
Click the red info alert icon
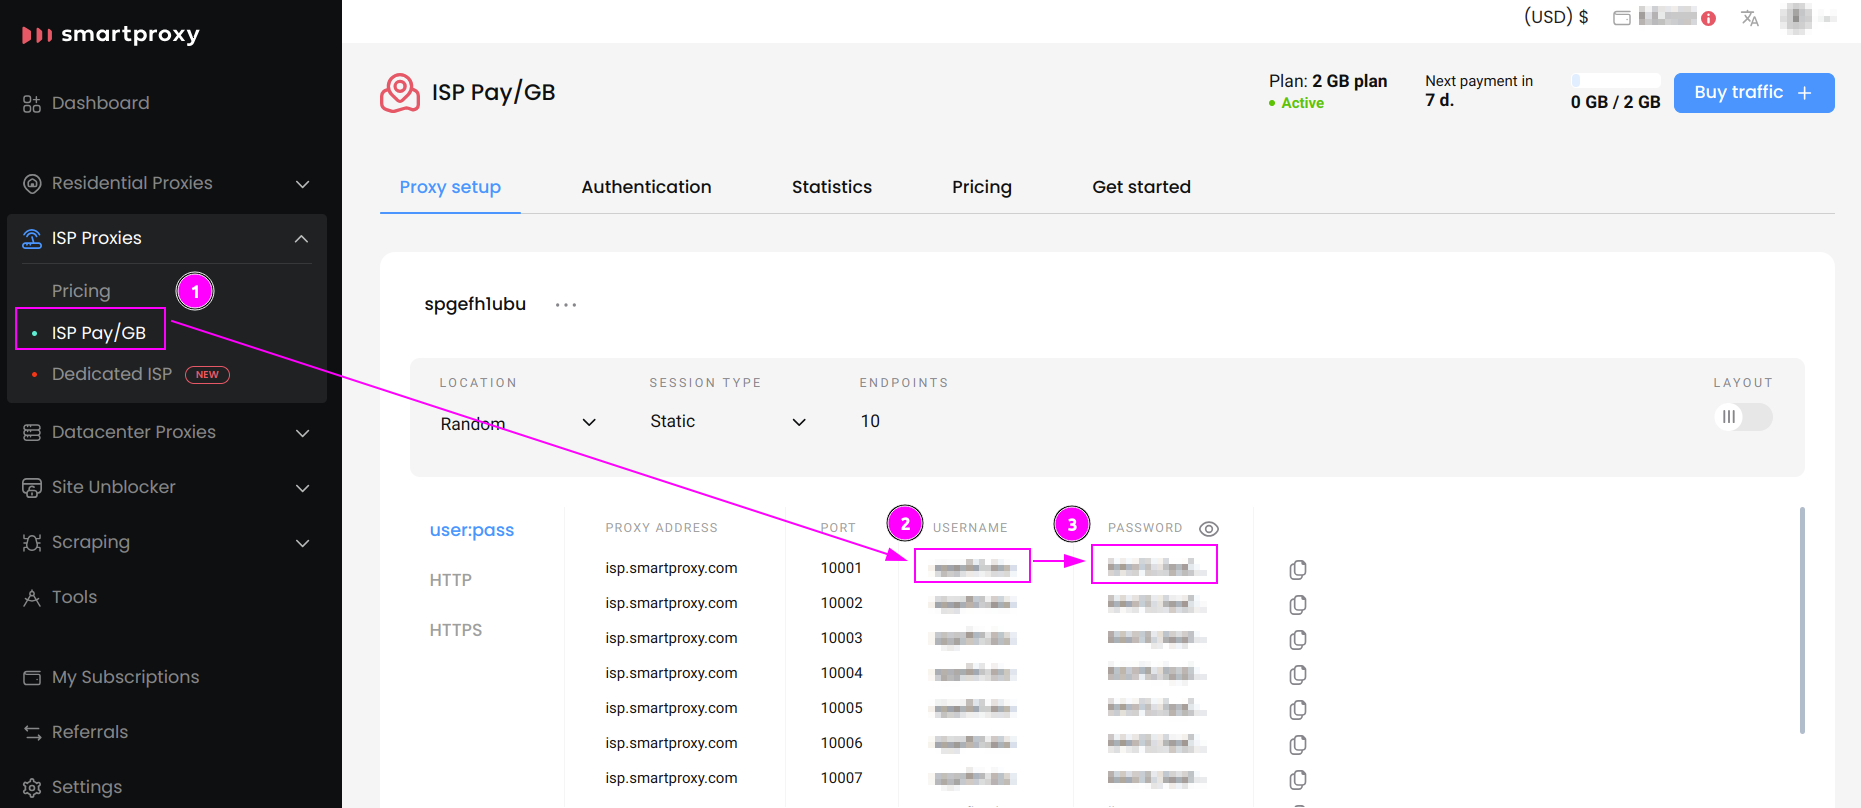click(x=1708, y=18)
